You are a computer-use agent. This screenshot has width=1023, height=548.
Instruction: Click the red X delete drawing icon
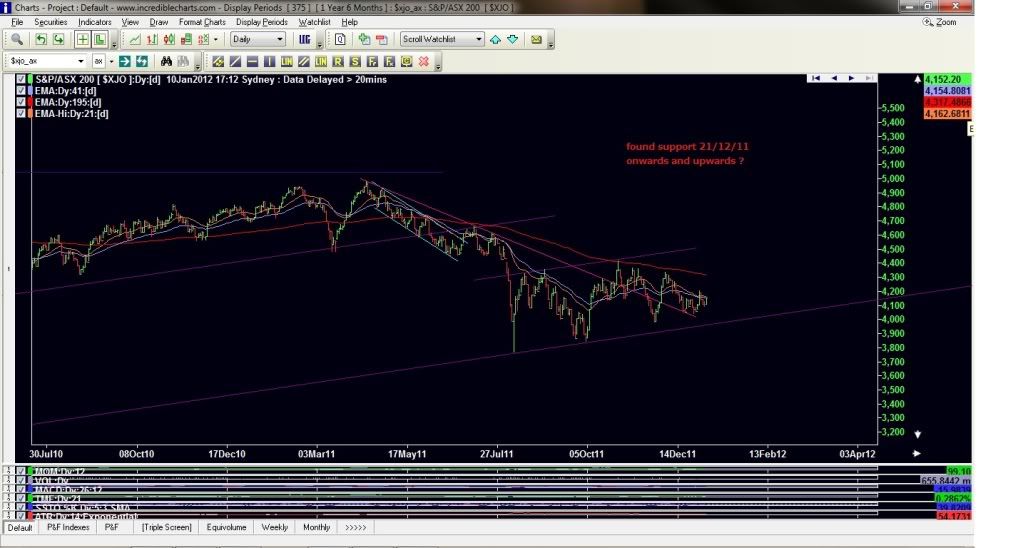pos(423,61)
